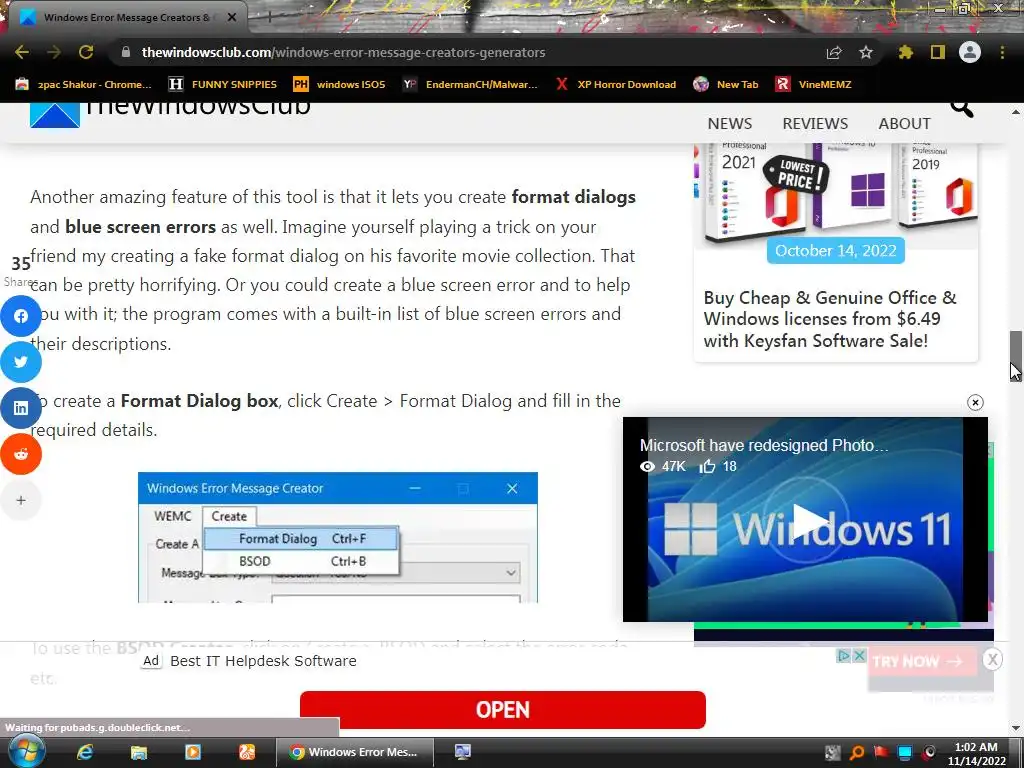Image resolution: width=1024 pixels, height=768 pixels.
Task: Share the article on Reddit
Action: tap(21, 454)
